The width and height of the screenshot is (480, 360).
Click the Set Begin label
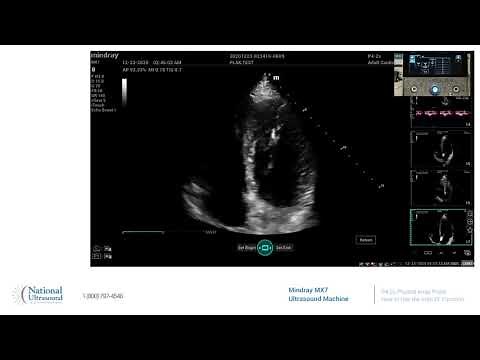point(247,248)
